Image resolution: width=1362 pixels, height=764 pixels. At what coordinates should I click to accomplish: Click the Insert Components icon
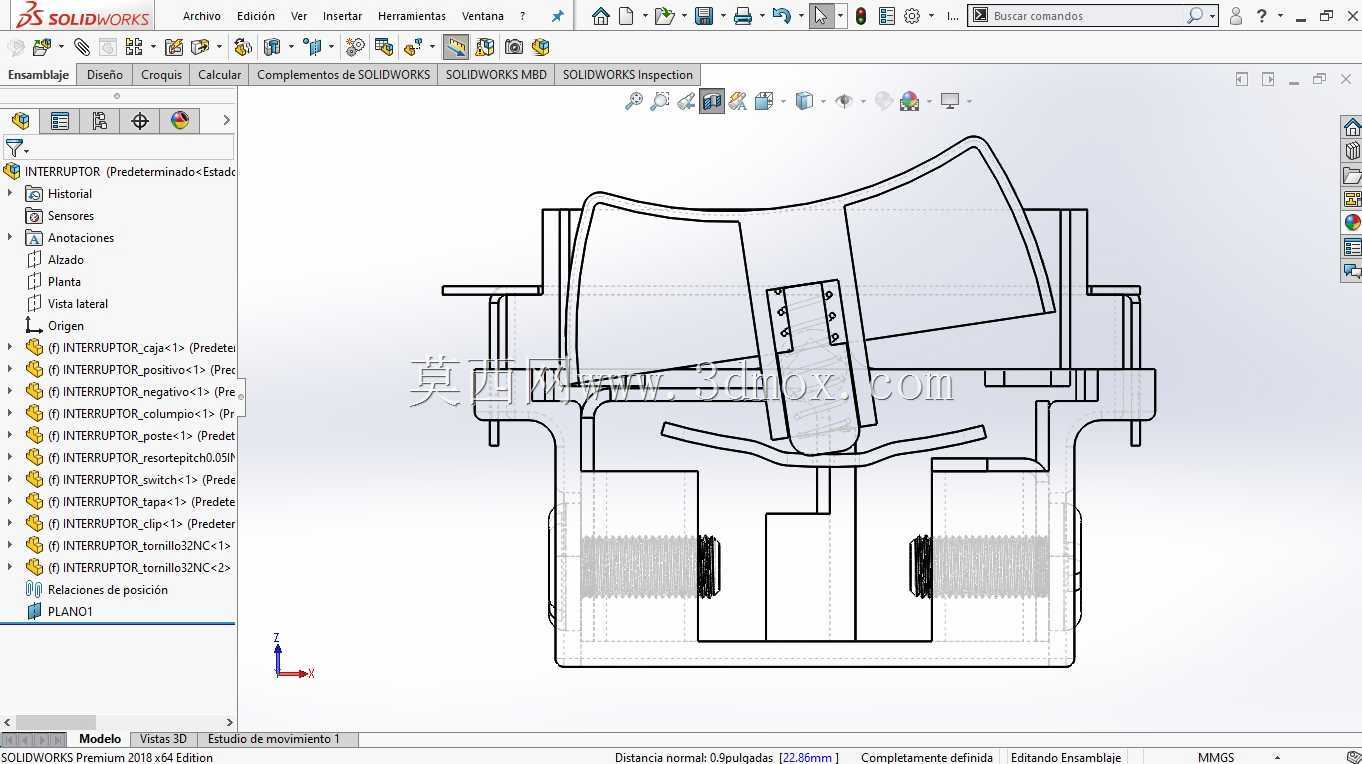pos(41,47)
